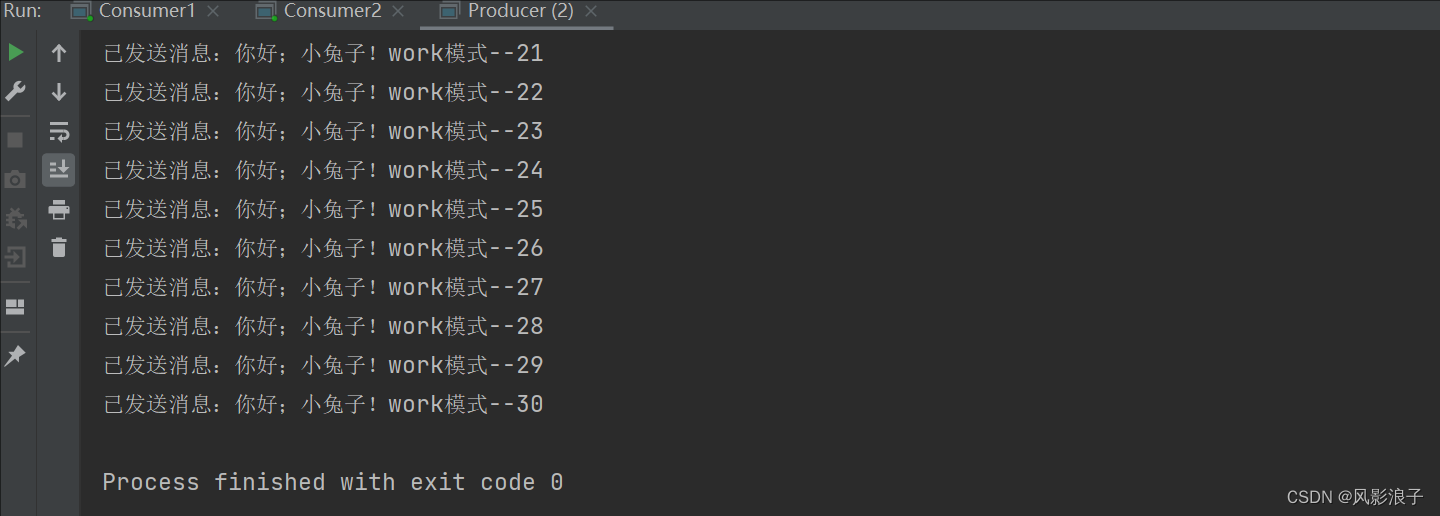Click the green Rerun button
The image size is (1440, 516).
pos(16,52)
